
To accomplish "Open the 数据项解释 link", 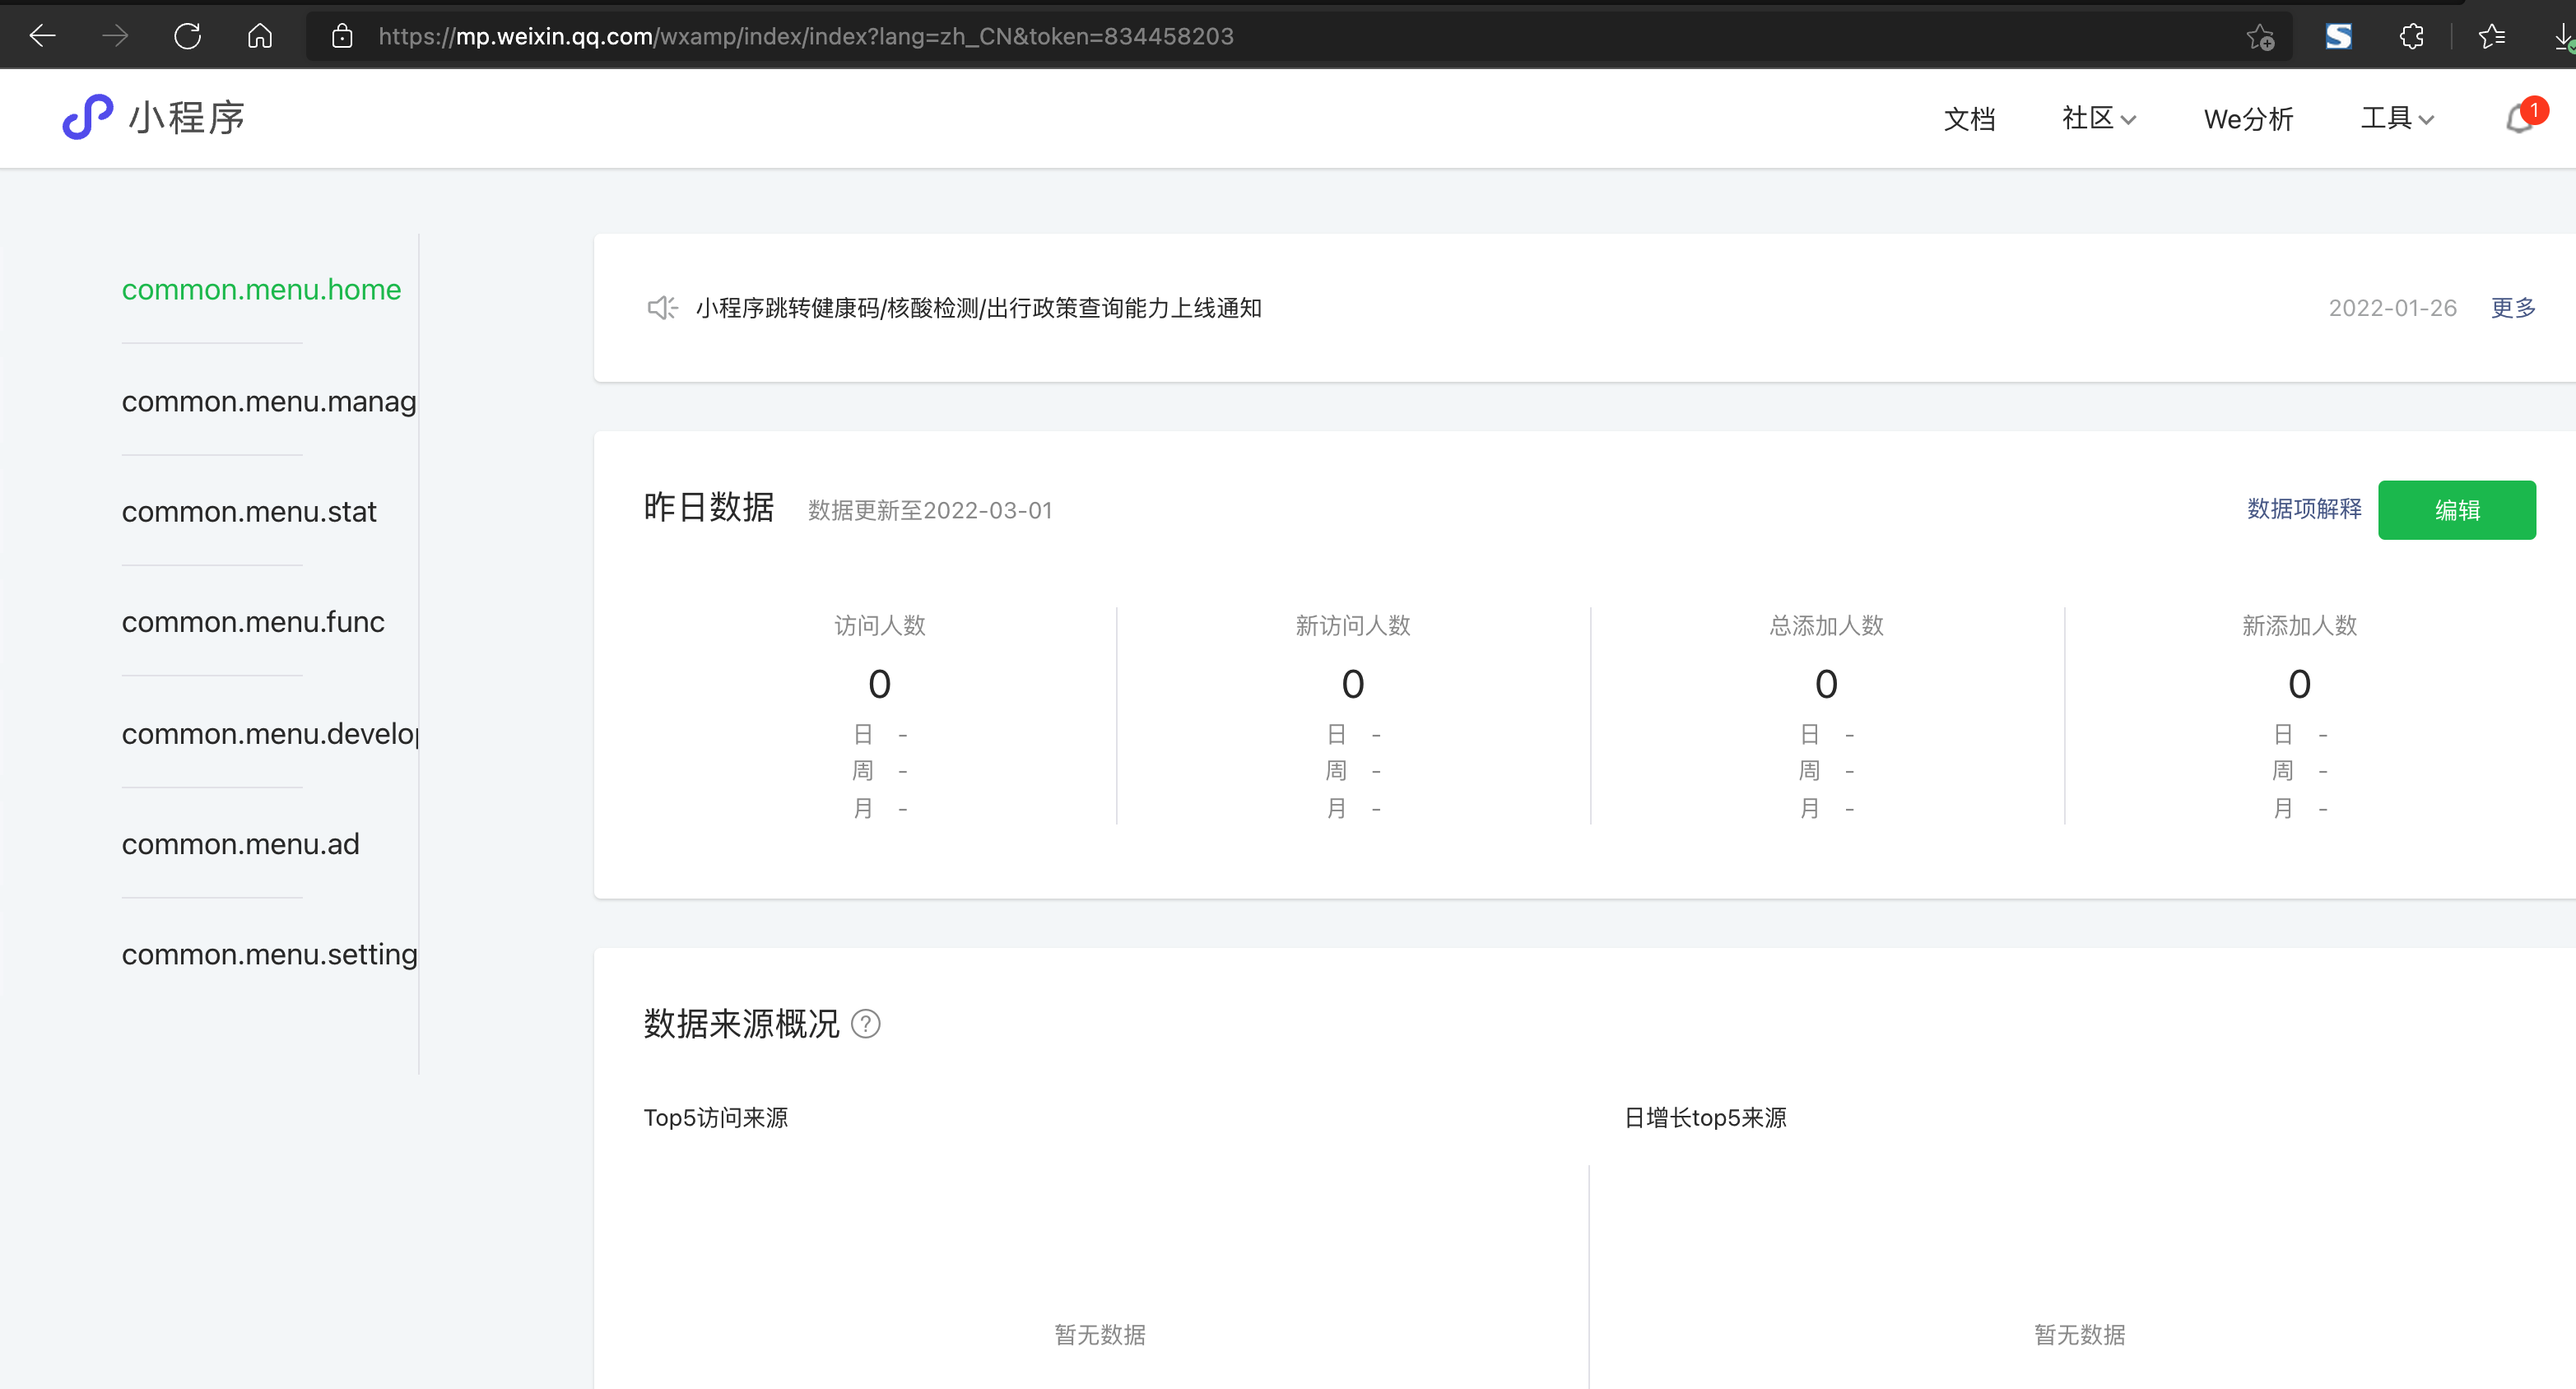I will point(2304,509).
